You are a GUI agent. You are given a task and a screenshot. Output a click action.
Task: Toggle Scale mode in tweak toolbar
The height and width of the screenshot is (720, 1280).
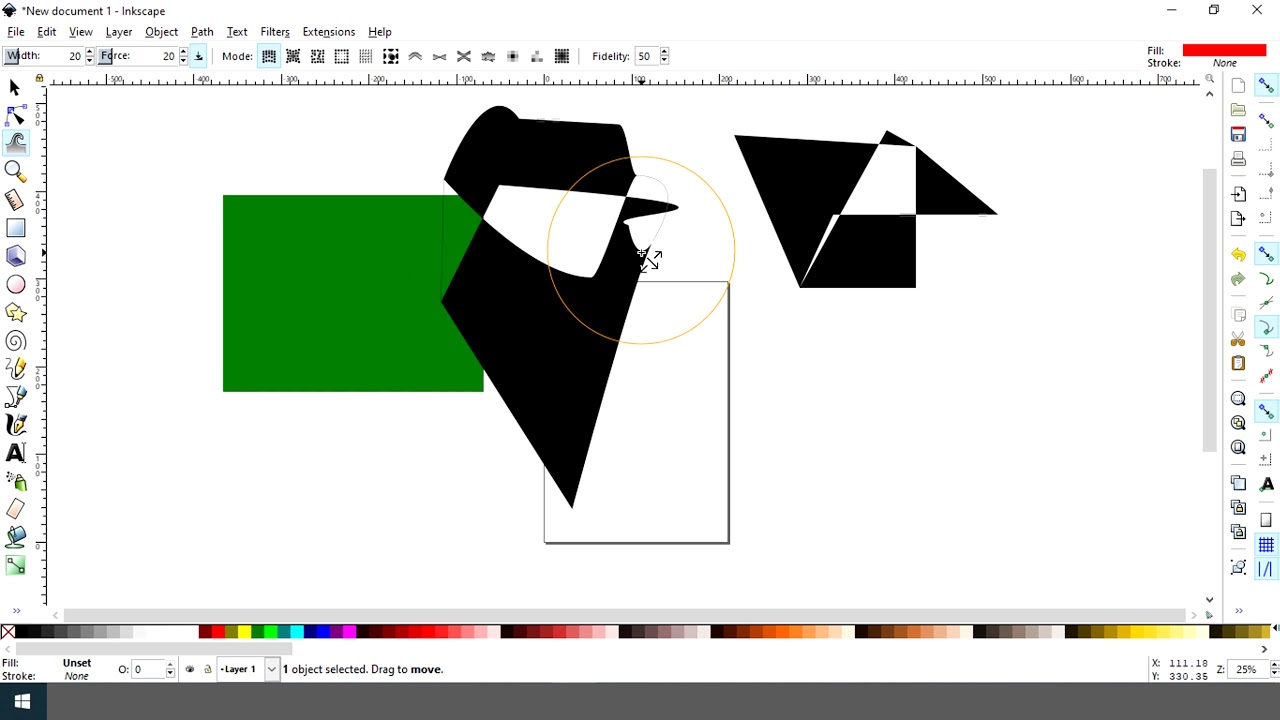click(342, 57)
